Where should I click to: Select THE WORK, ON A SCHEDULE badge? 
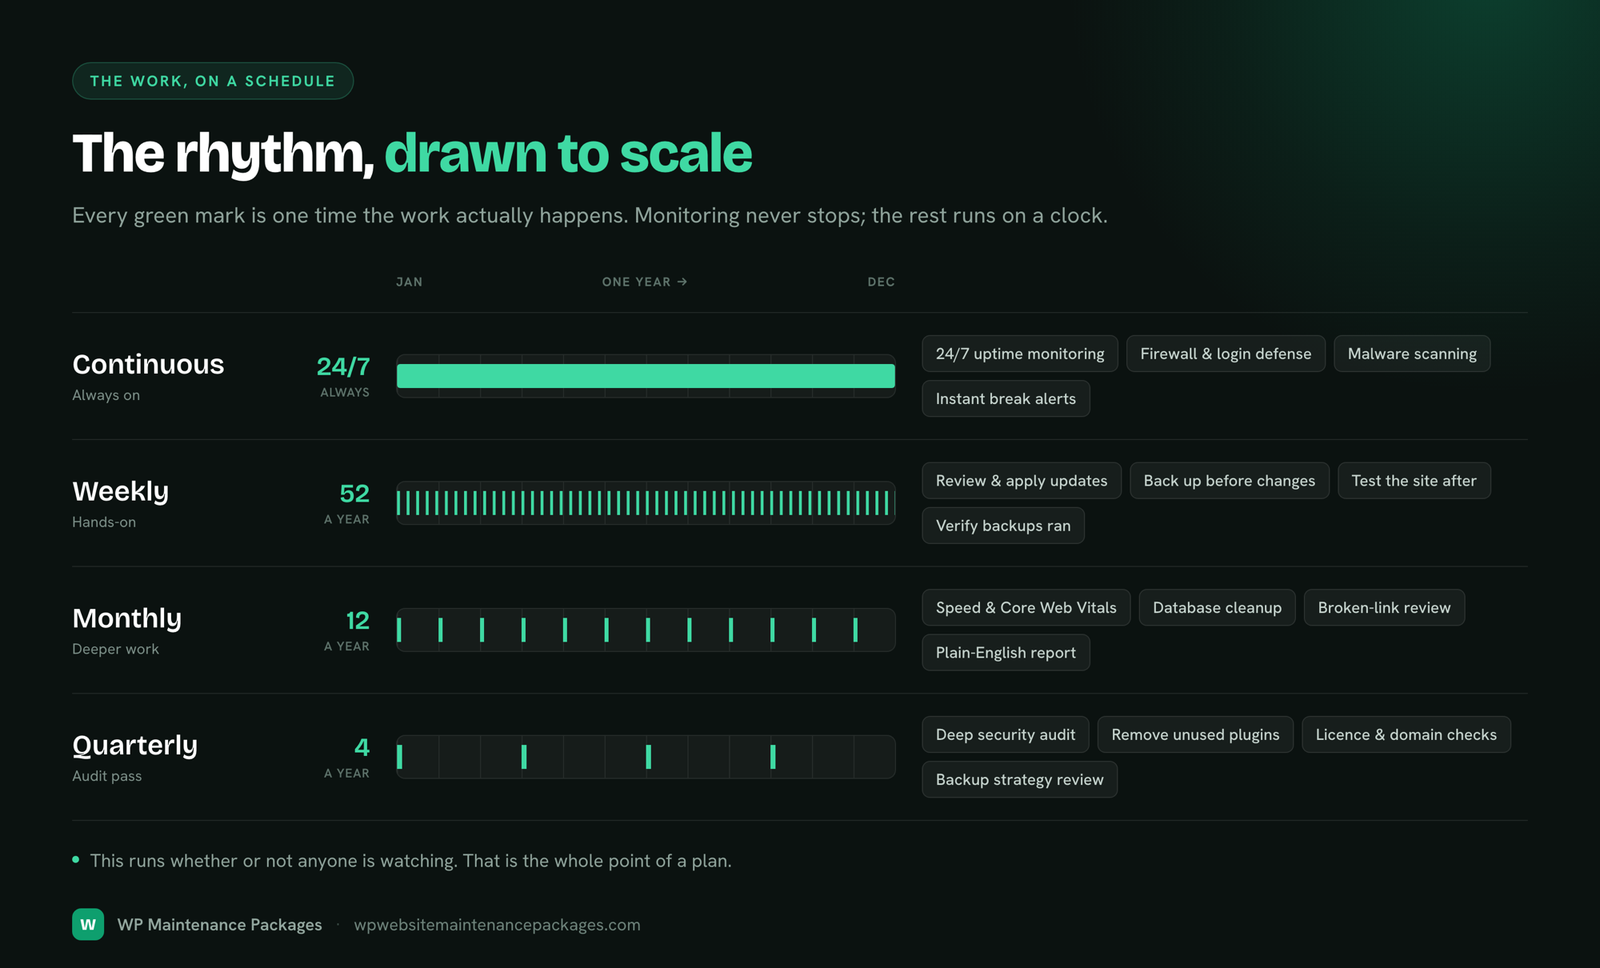click(213, 81)
